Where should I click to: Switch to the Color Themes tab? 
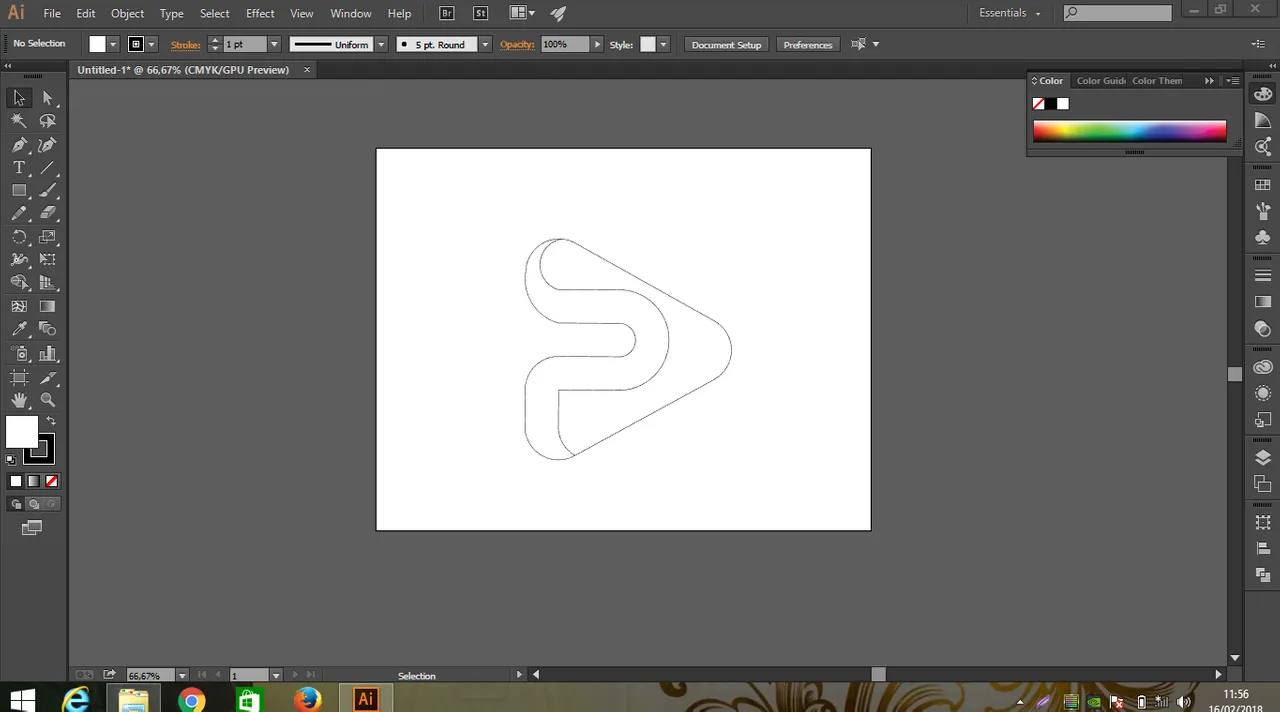[x=1157, y=81]
